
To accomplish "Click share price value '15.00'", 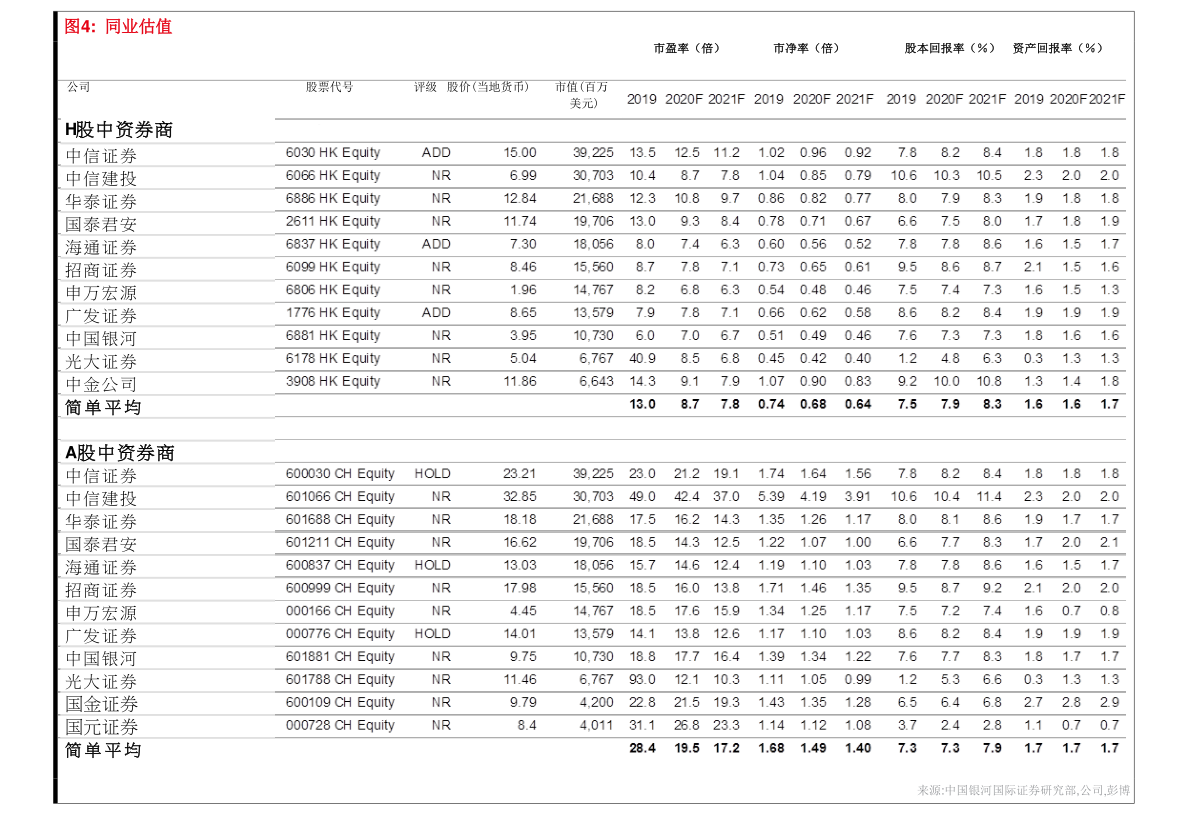I will (x=520, y=153).
